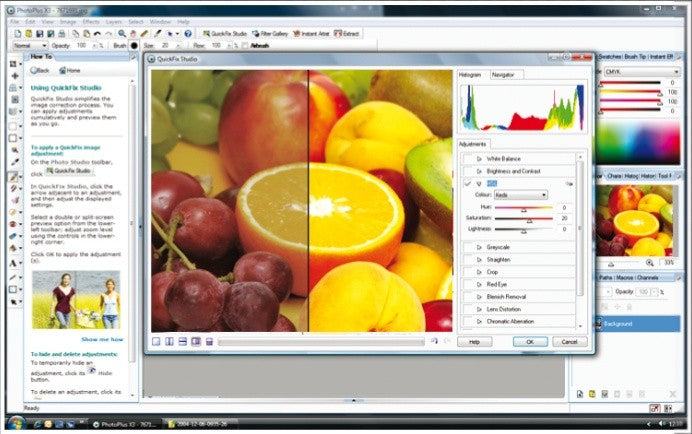Open the Colour dropdown showing Reds
This screenshot has height=434, width=692.
(521, 195)
